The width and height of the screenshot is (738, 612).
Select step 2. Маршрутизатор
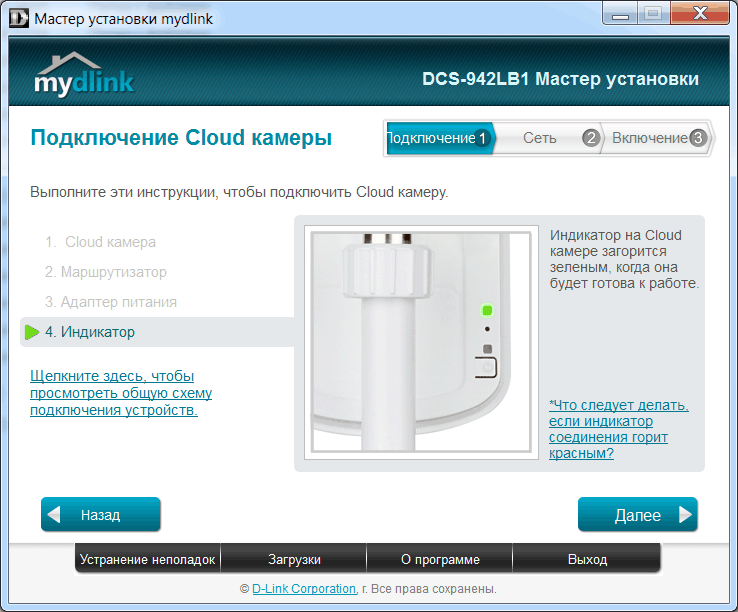106,272
